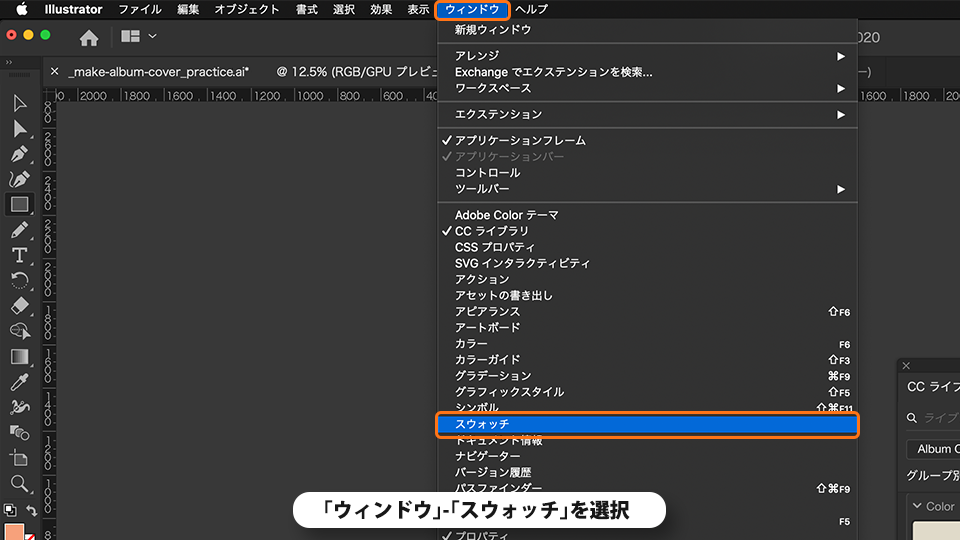Open the arrange documents layout icon
960x540 pixels.
pyautogui.click(x=130, y=36)
